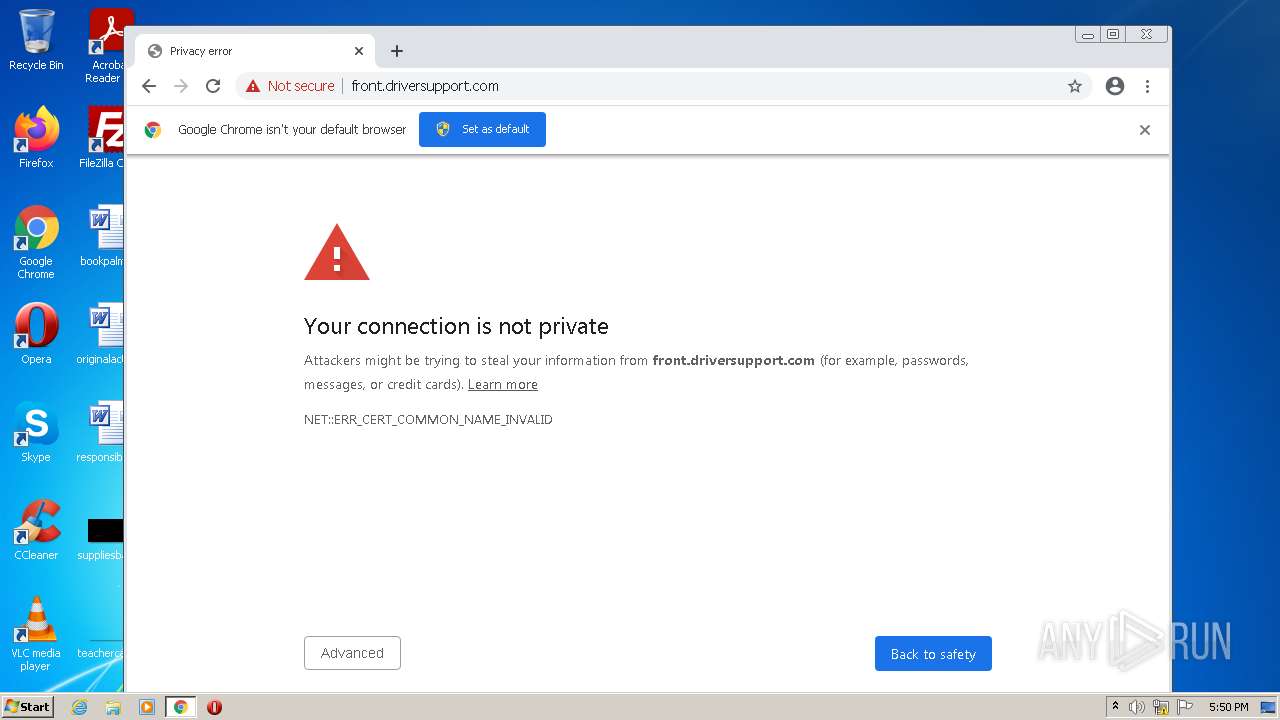Open Windows Explorer folder on taskbar
1280x720 pixels.
click(113, 707)
